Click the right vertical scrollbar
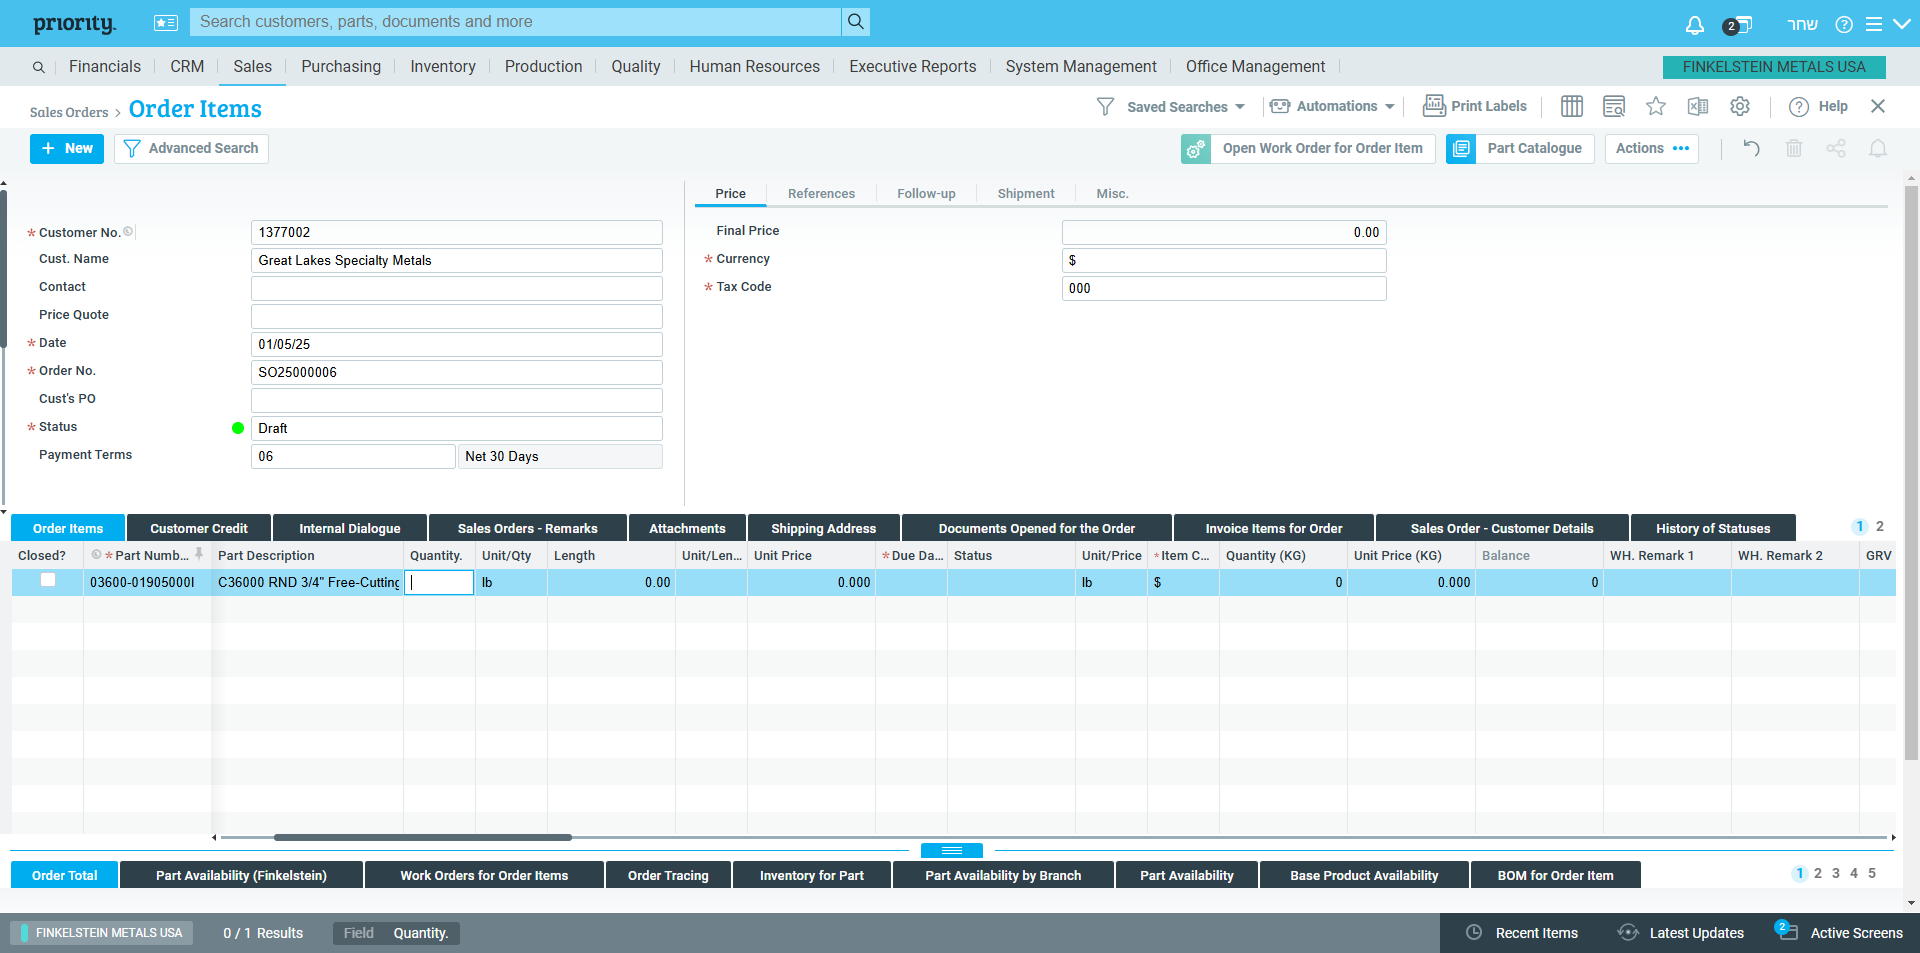This screenshot has height=953, width=1920. [x=1911, y=472]
